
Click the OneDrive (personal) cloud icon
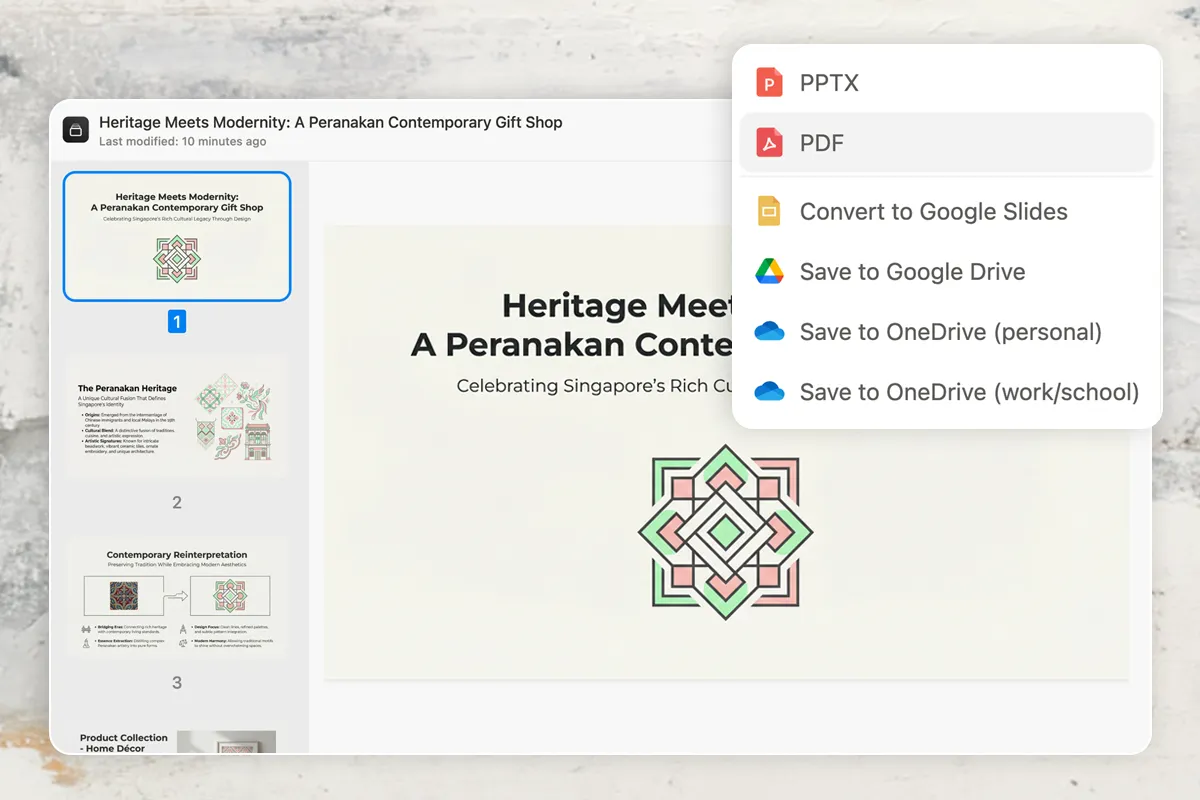768,332
